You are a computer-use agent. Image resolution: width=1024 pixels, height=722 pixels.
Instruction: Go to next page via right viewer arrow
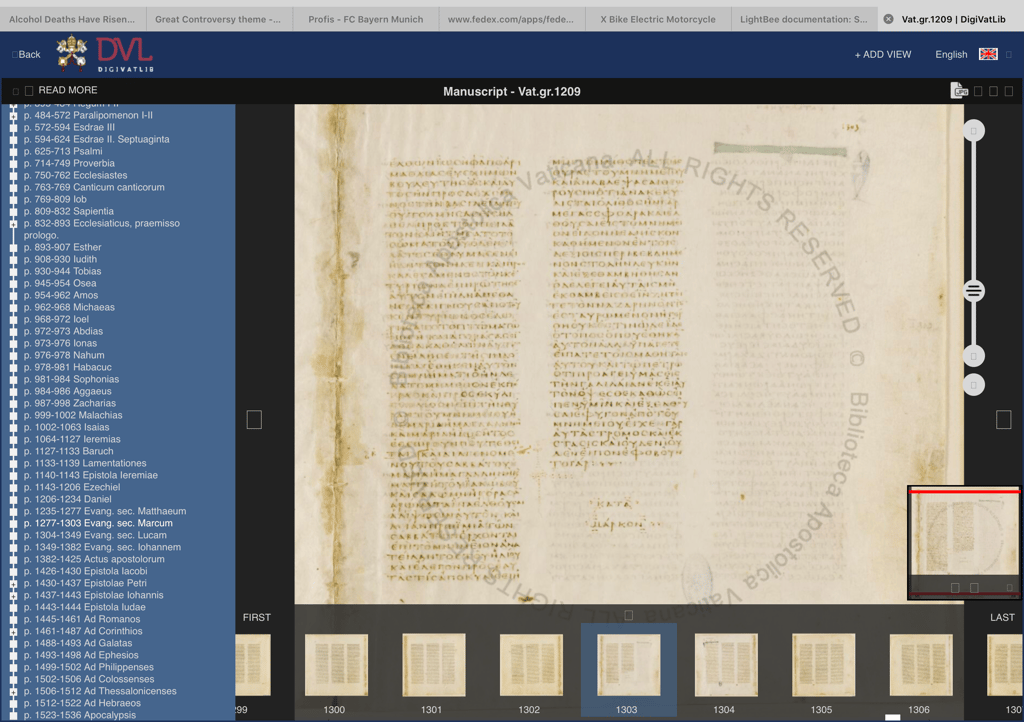coord(1003,420)
